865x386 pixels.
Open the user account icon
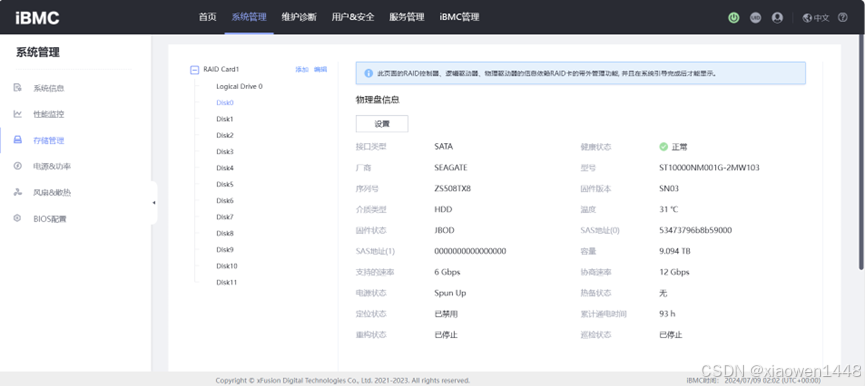[777, 18]
